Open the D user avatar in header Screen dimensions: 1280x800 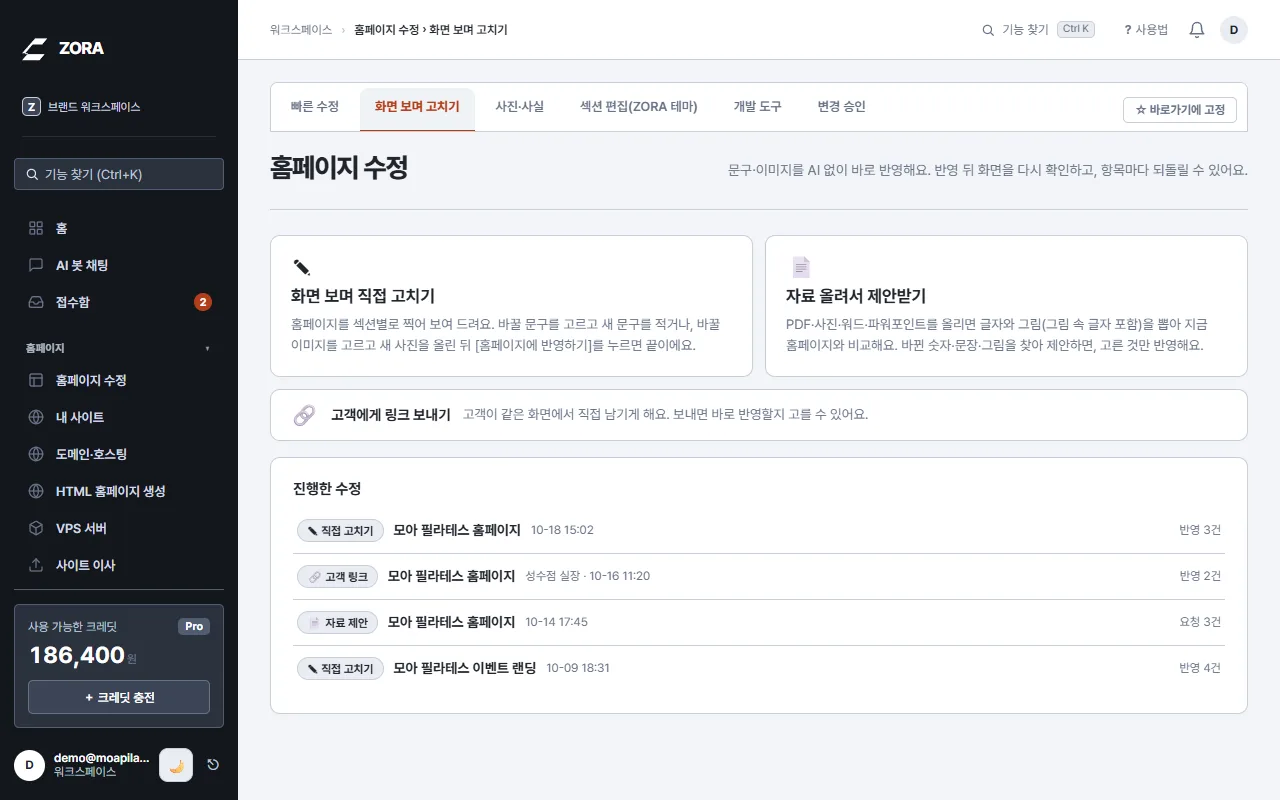tap(1233, 30)
